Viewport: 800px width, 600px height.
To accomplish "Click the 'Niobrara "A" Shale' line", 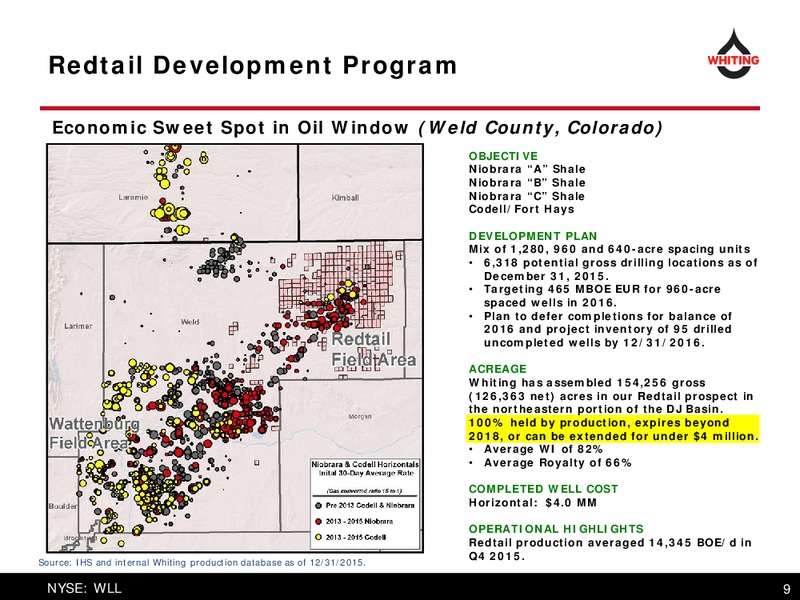I will (527, 169).
